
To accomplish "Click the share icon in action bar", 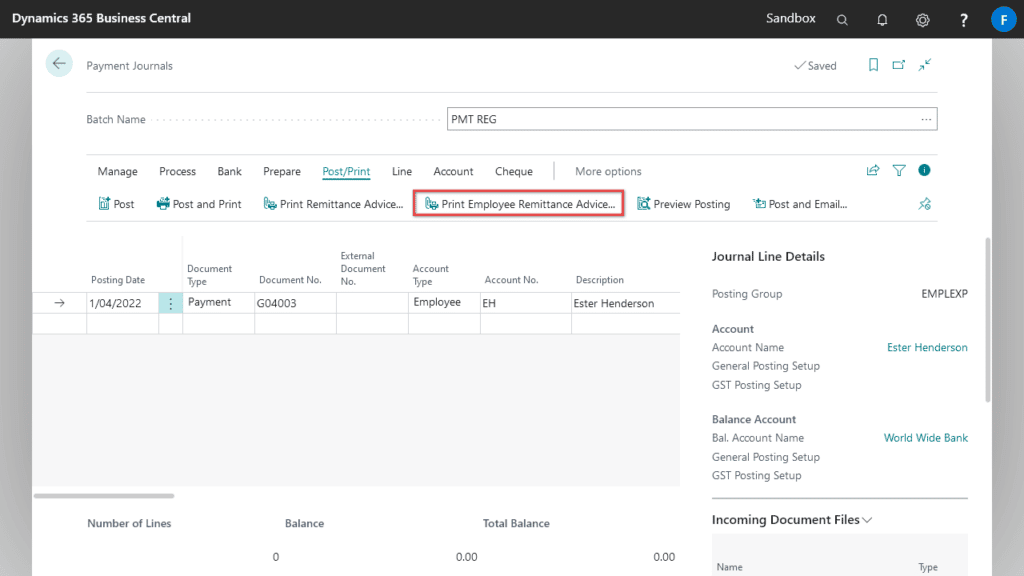I will [873, 171].
